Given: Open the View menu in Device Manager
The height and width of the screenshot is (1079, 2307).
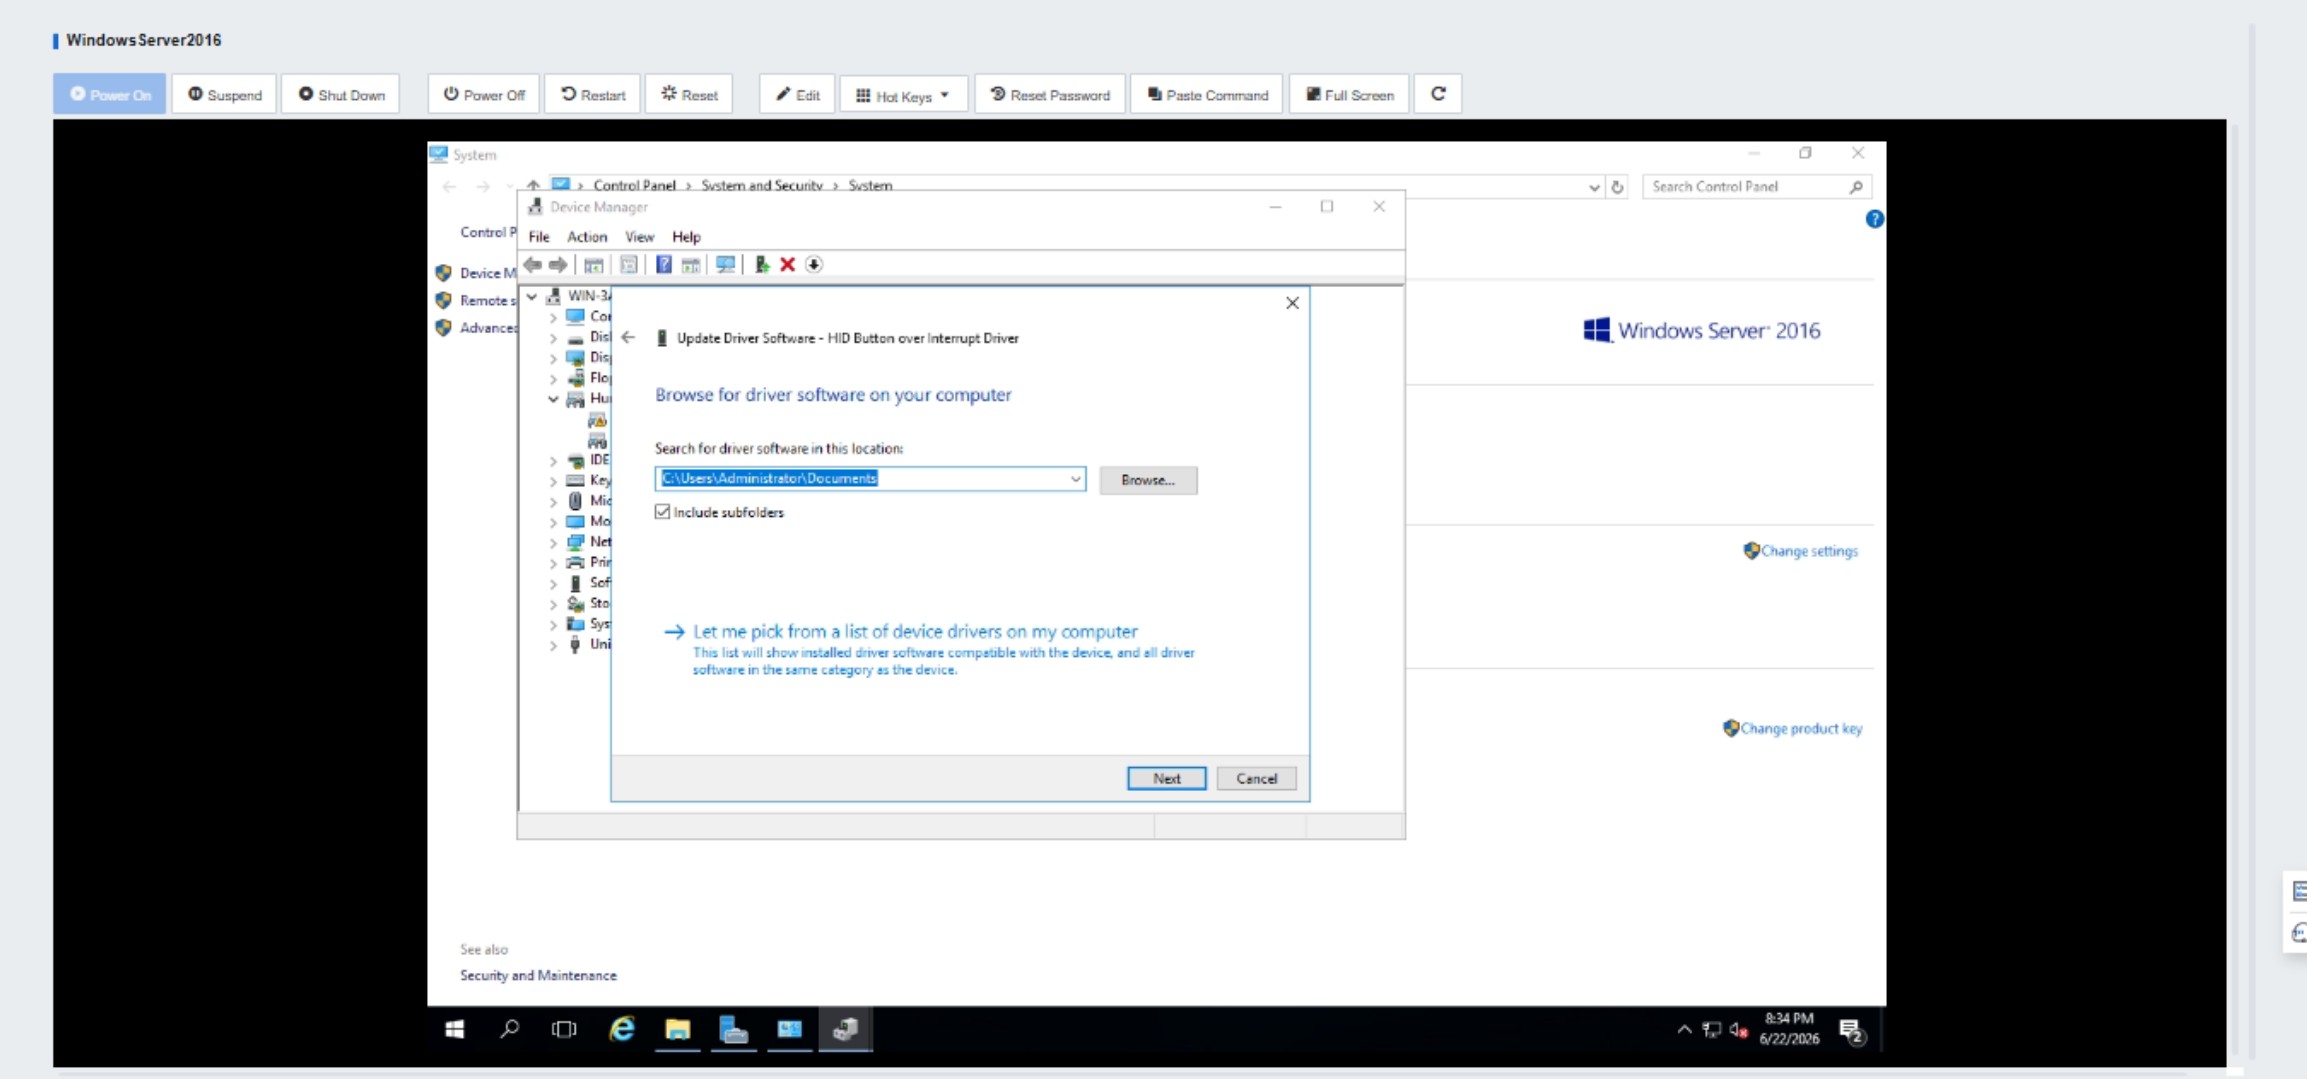Looking at the screenshot, I should tap(639, 237).
